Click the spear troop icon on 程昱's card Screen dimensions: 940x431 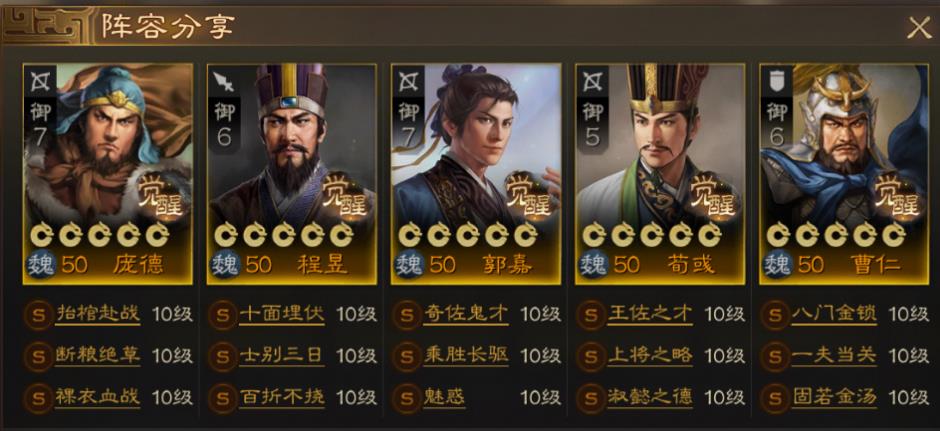[225, 82]
